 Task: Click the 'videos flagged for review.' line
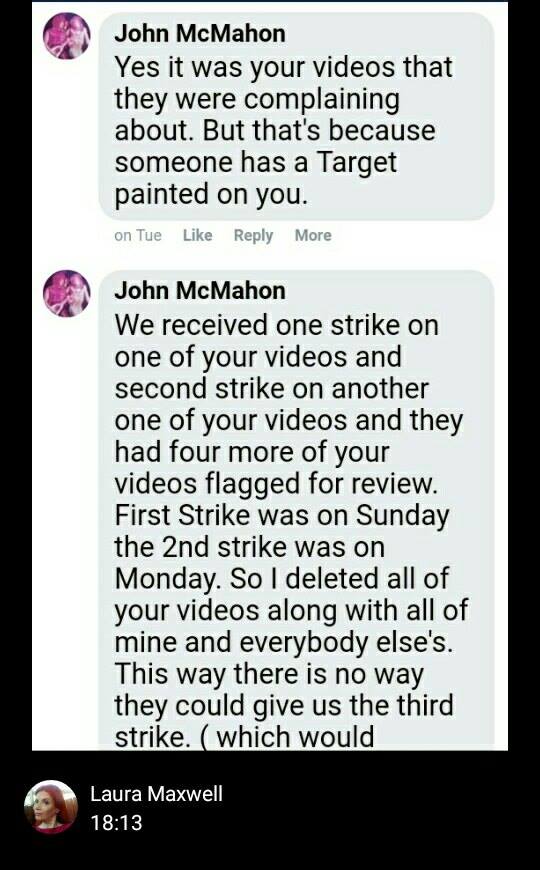[276, 484]
